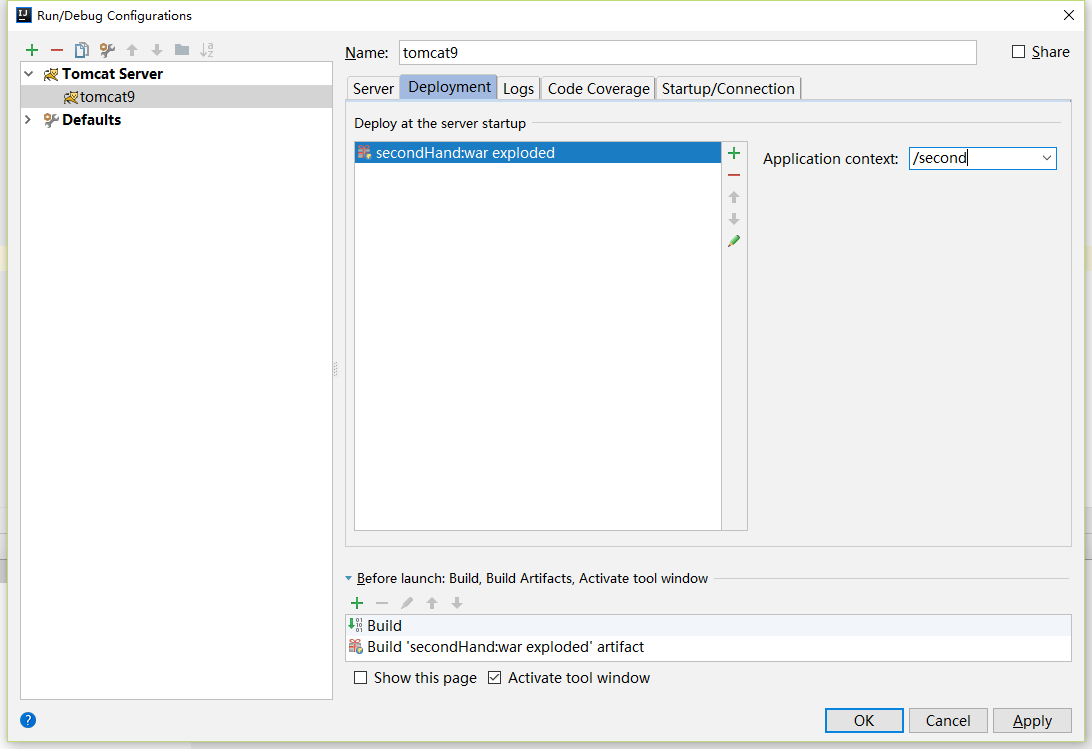
Task: Open the Startup/Connection tab
Action: pos(728,89)
